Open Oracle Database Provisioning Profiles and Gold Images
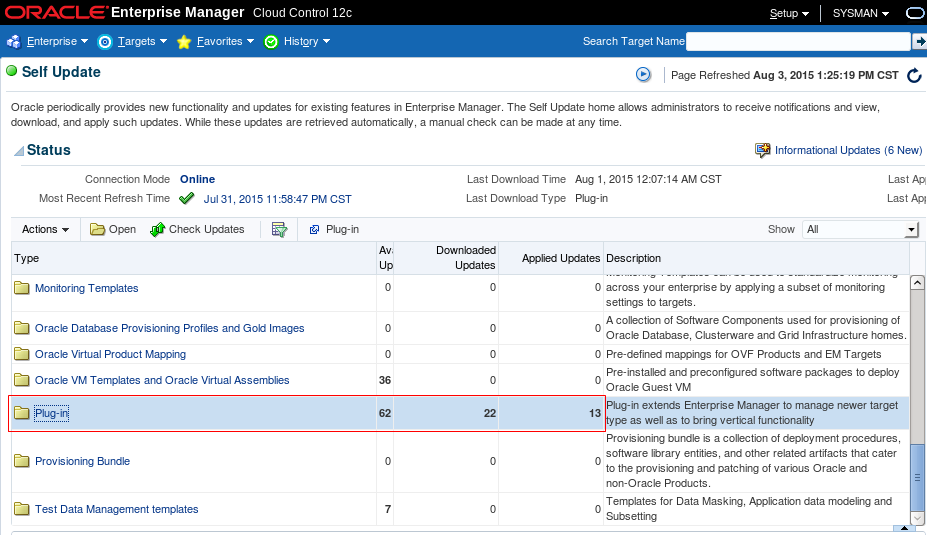 pos(170,328)
